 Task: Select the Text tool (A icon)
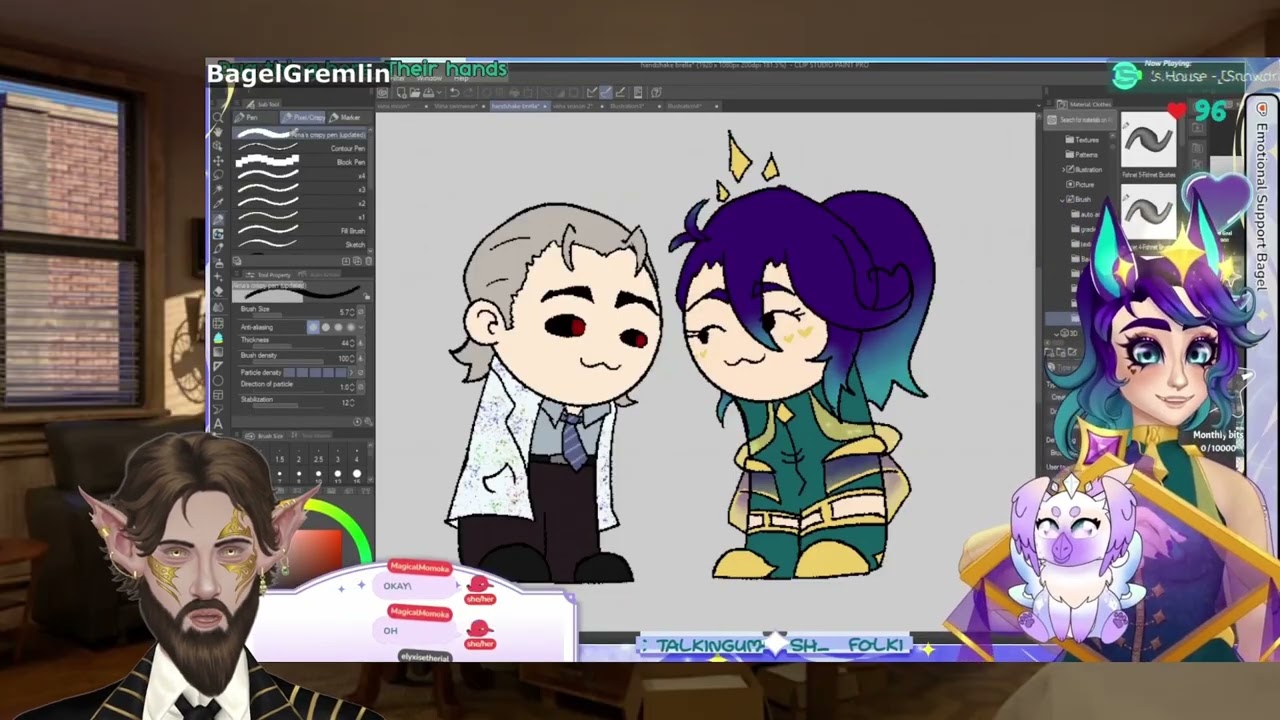tap(218, 424)
